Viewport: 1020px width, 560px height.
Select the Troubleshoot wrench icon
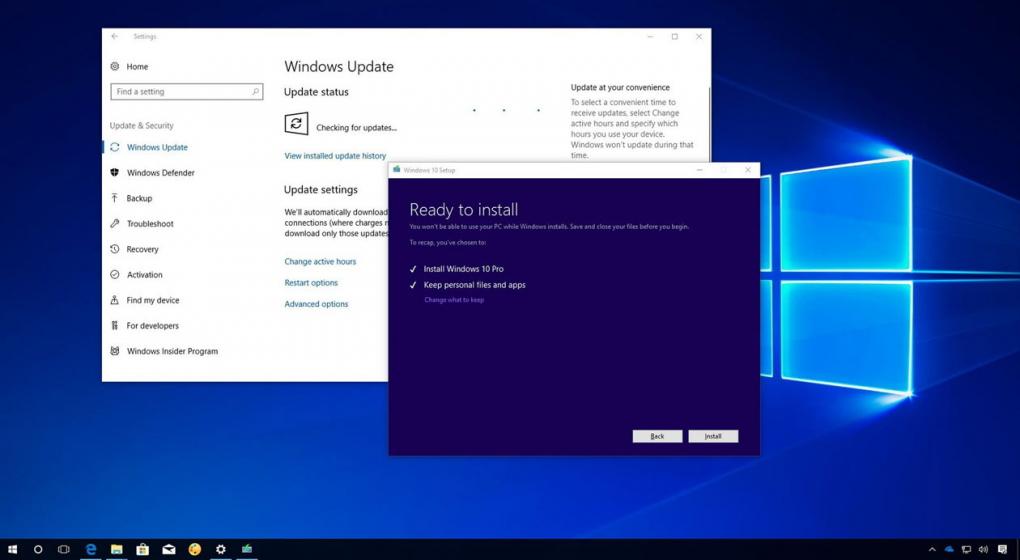click(115, 224)
